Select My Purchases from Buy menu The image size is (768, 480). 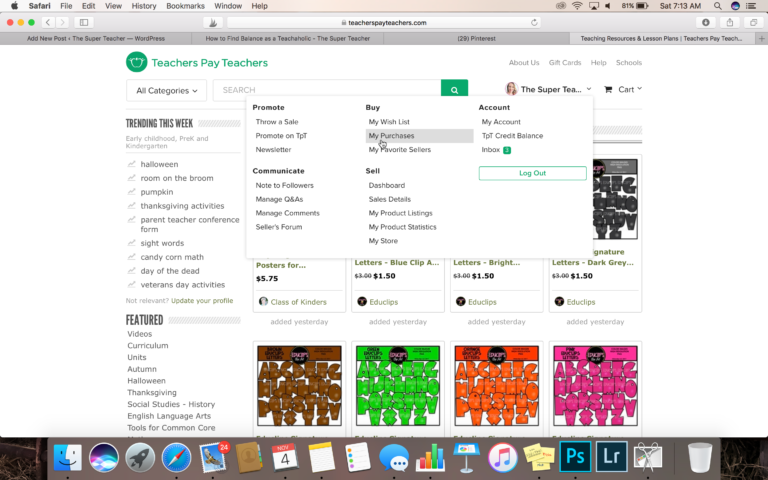coord(391,136)
